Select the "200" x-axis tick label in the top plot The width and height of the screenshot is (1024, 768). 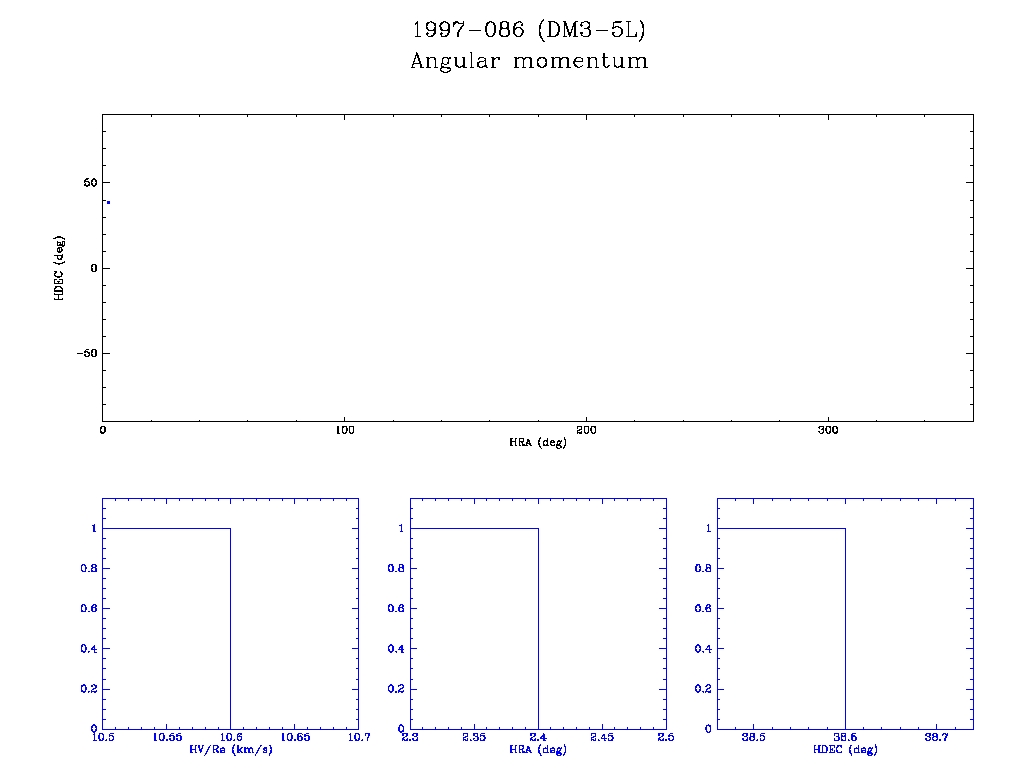coord(586,430)
